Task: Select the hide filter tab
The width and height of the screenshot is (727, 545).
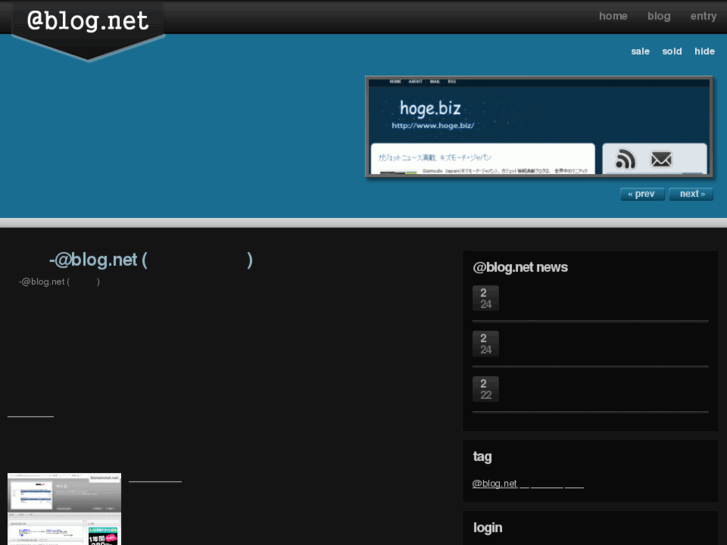Action: [x=704, y=51]
